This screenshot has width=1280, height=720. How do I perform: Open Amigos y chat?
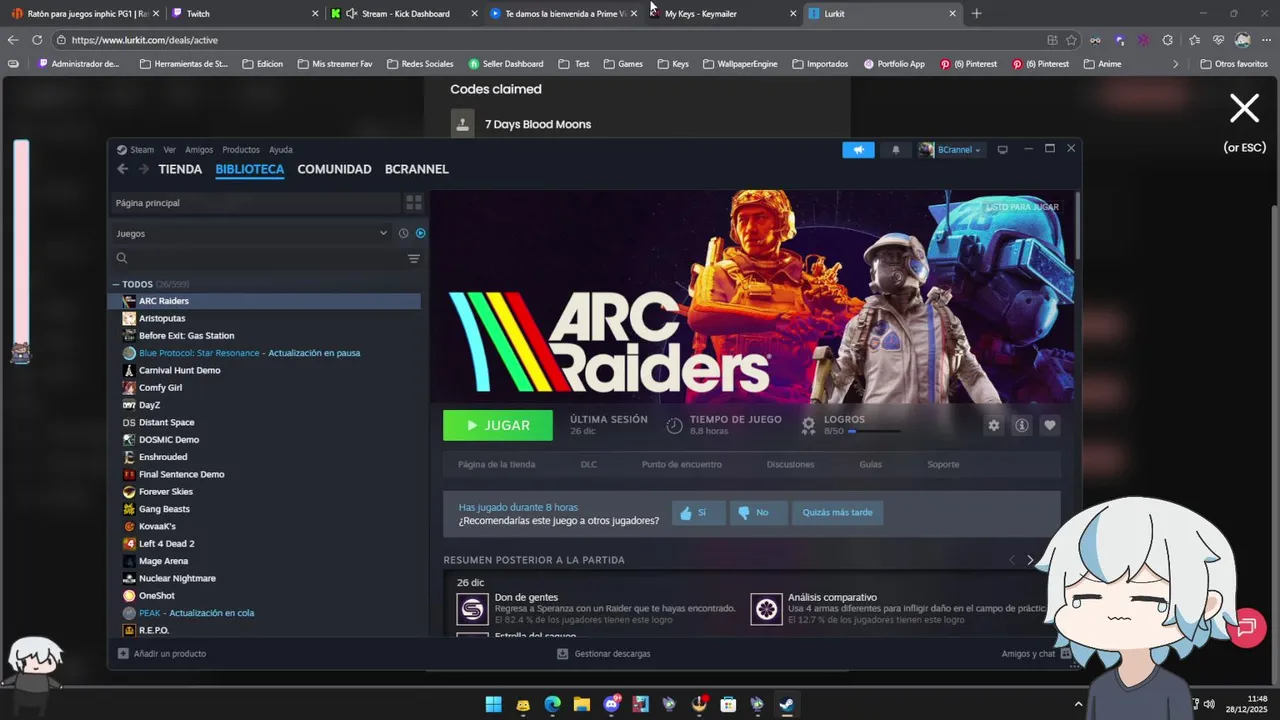click(x=1036, y=654)
